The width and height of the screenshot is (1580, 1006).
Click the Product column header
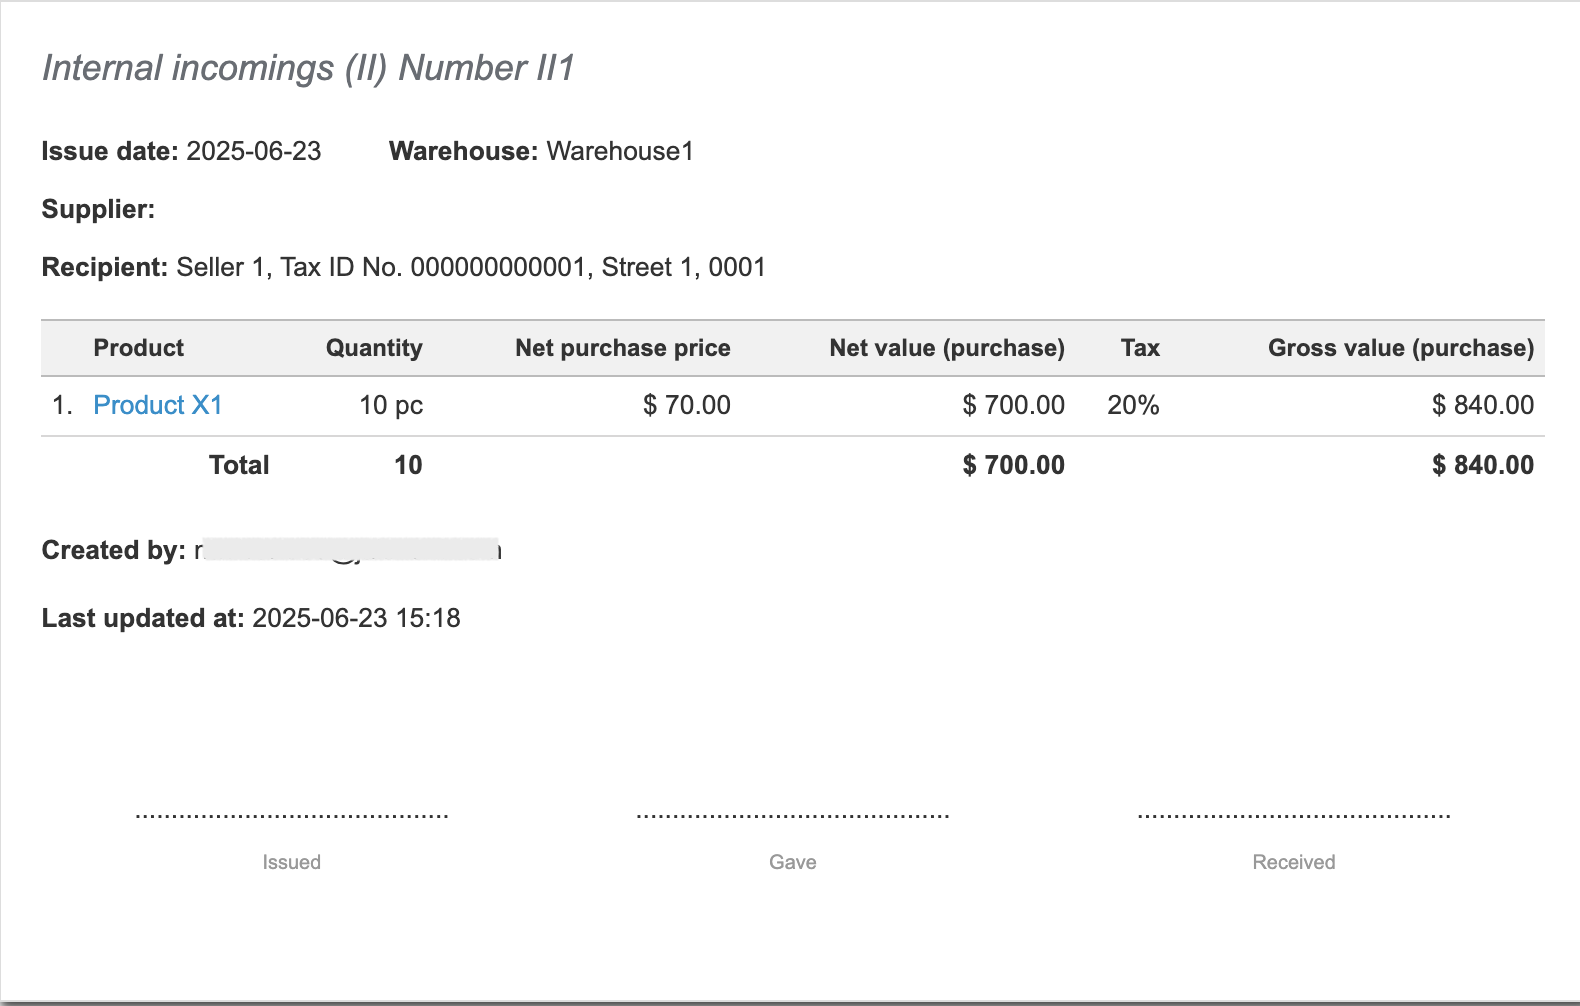pos(138,348)
